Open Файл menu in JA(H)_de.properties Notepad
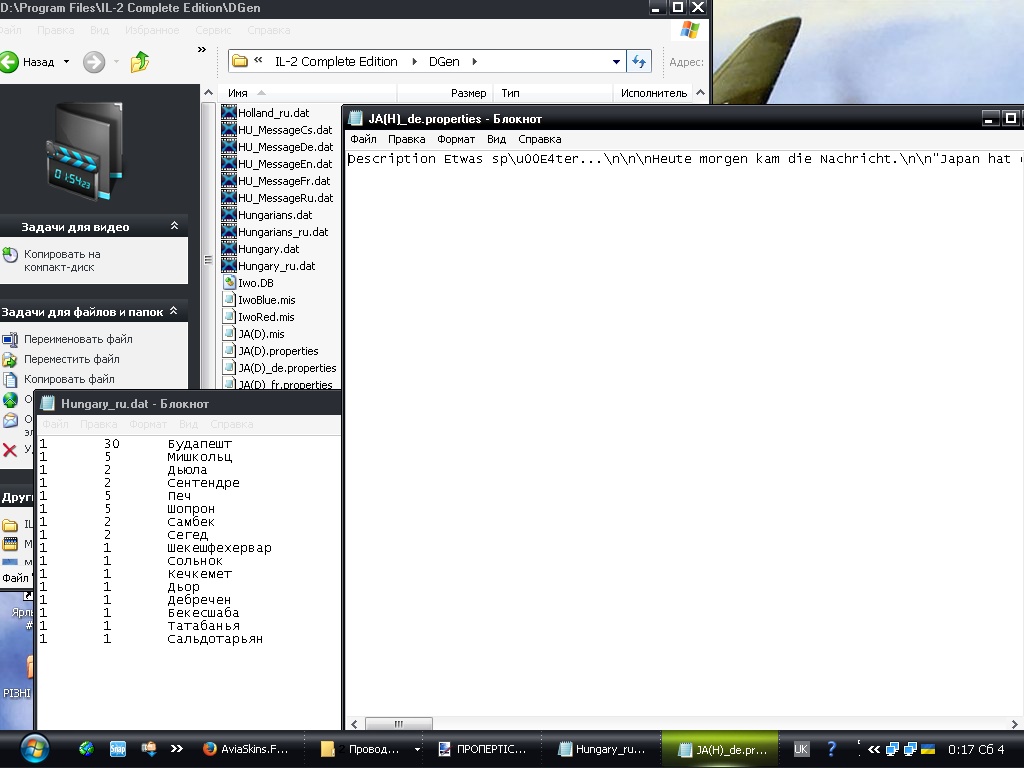Screen dimensions: 1024x768 [363, 139]
